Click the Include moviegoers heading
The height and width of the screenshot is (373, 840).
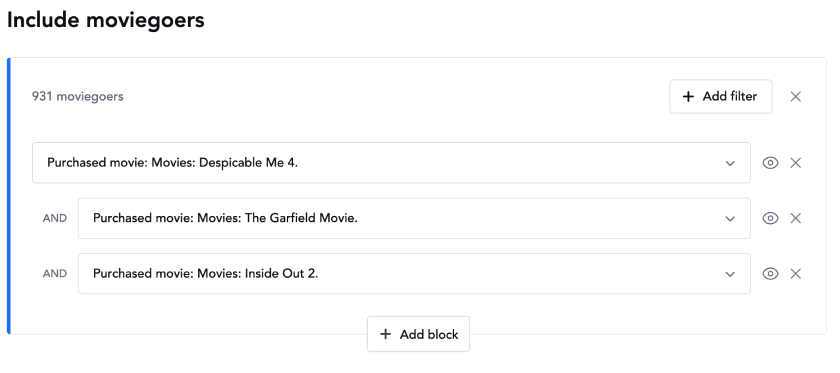106,20
